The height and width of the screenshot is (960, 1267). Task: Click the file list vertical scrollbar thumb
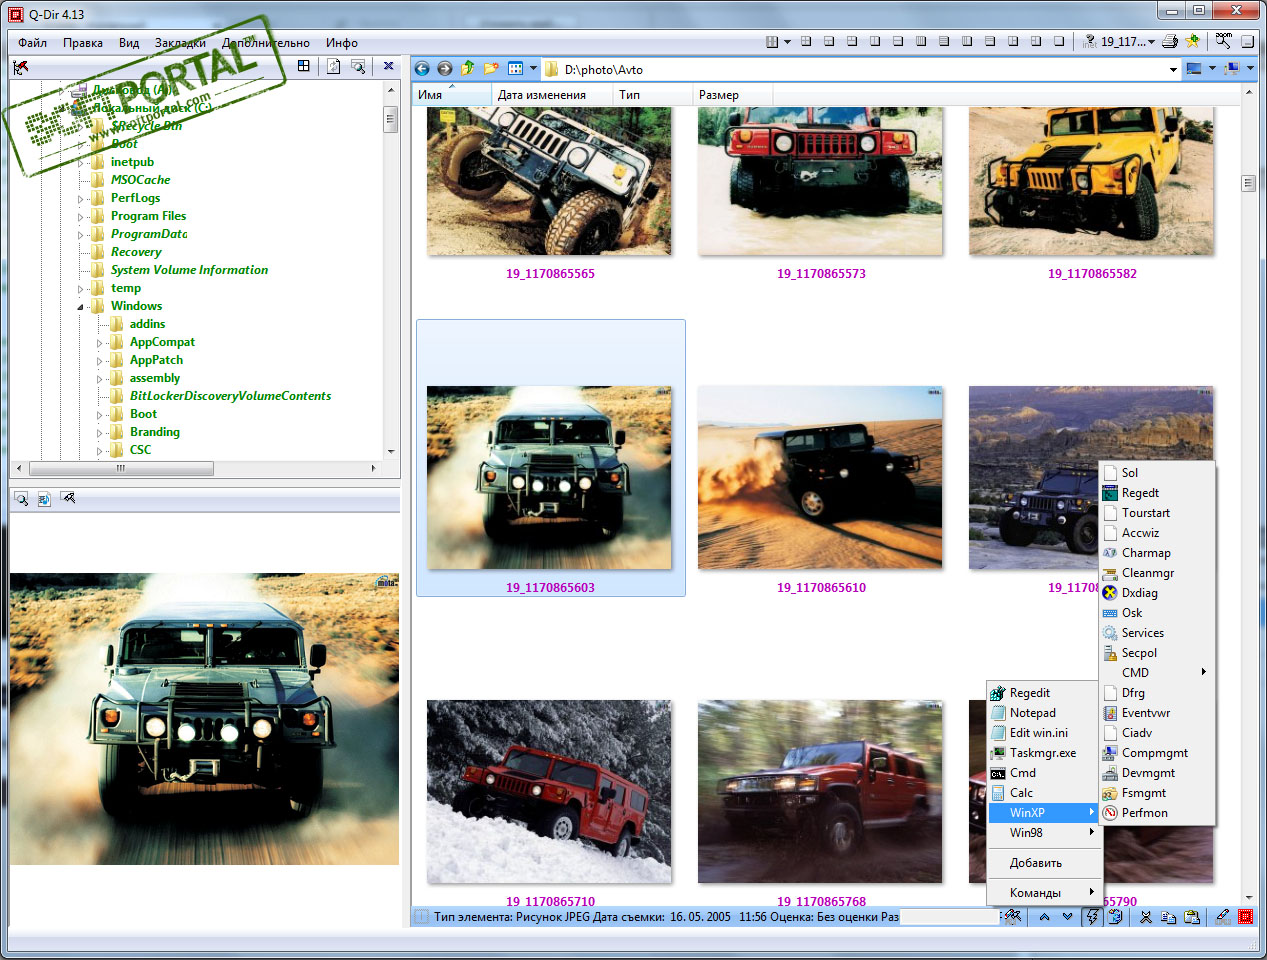[x=1248, y=183]
